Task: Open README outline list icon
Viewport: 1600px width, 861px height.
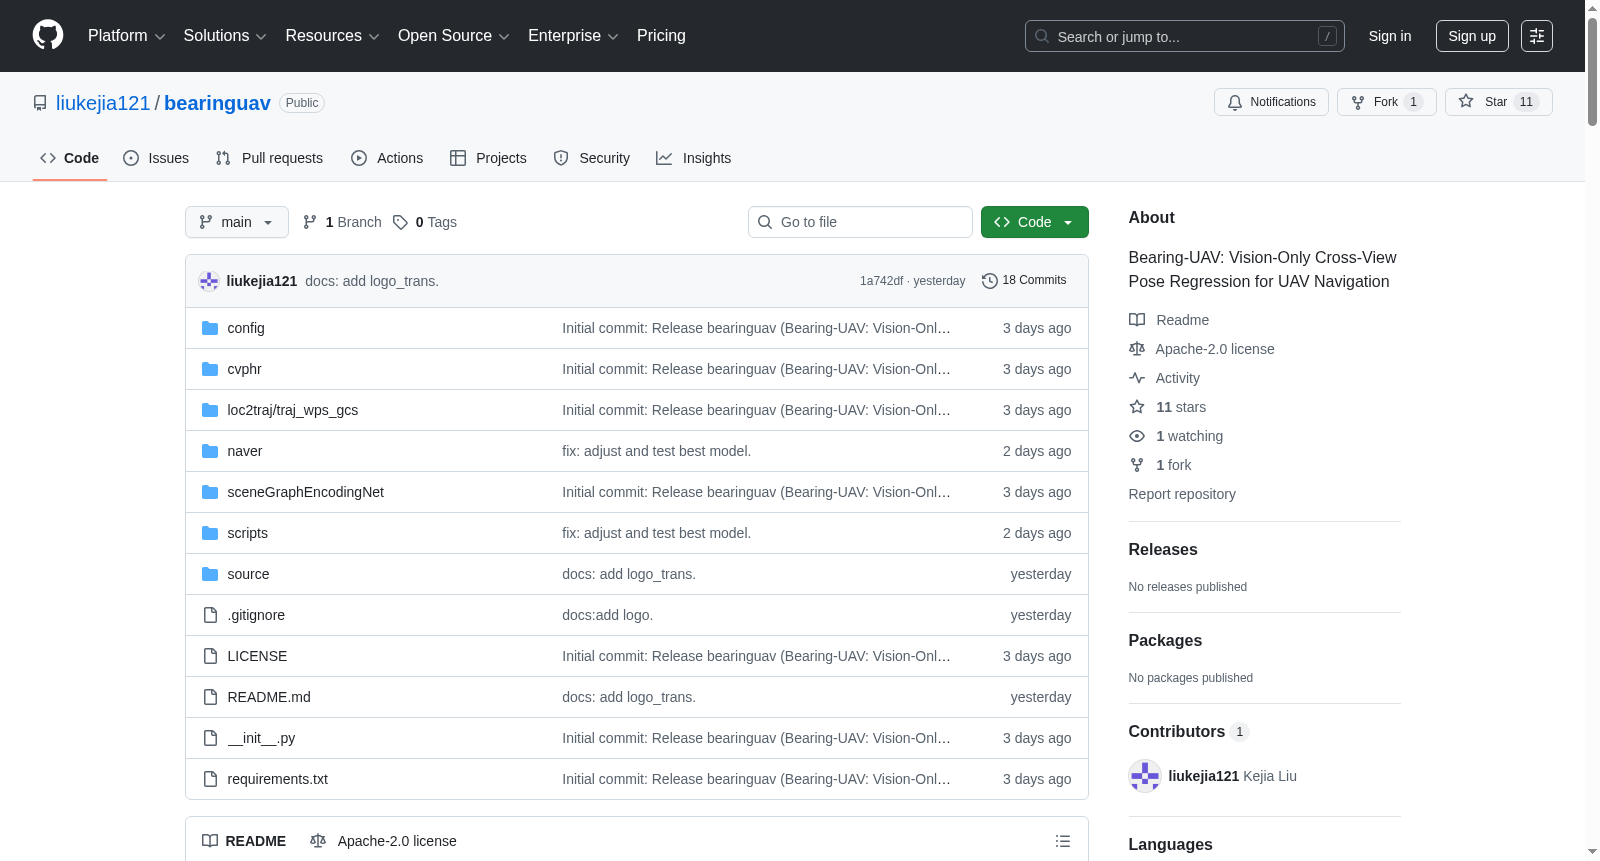Action: 1063,841
